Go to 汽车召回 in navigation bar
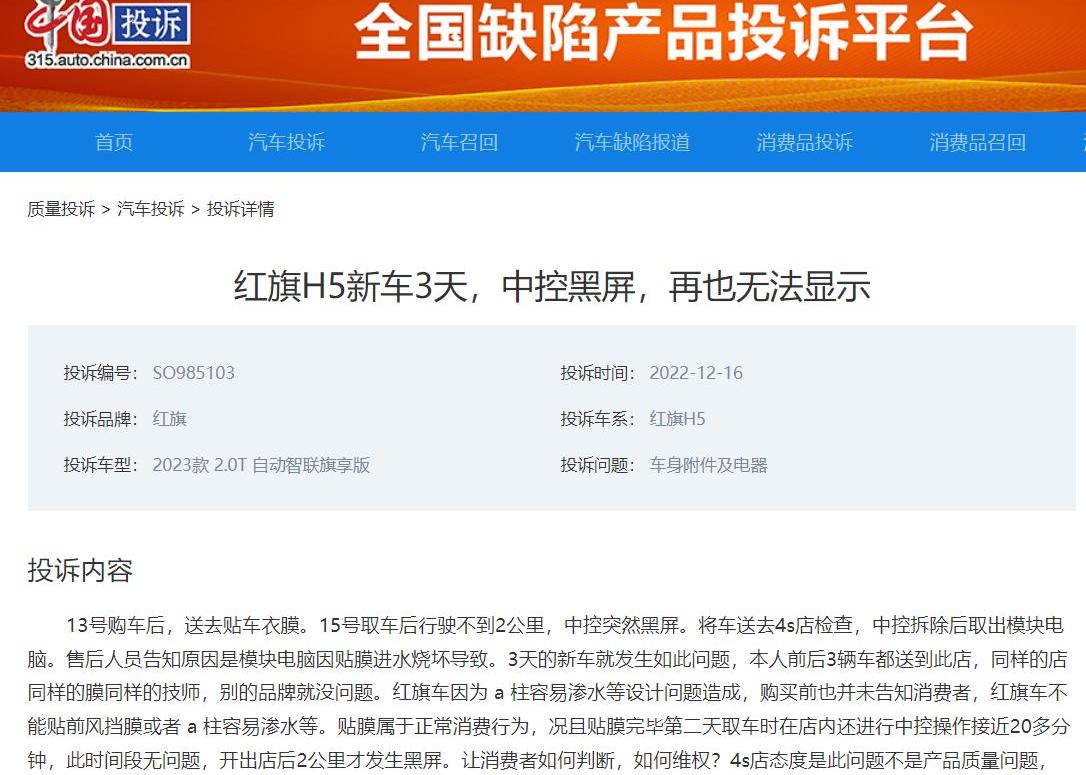Screen dimensions: 1086x775 coord(459,142)
